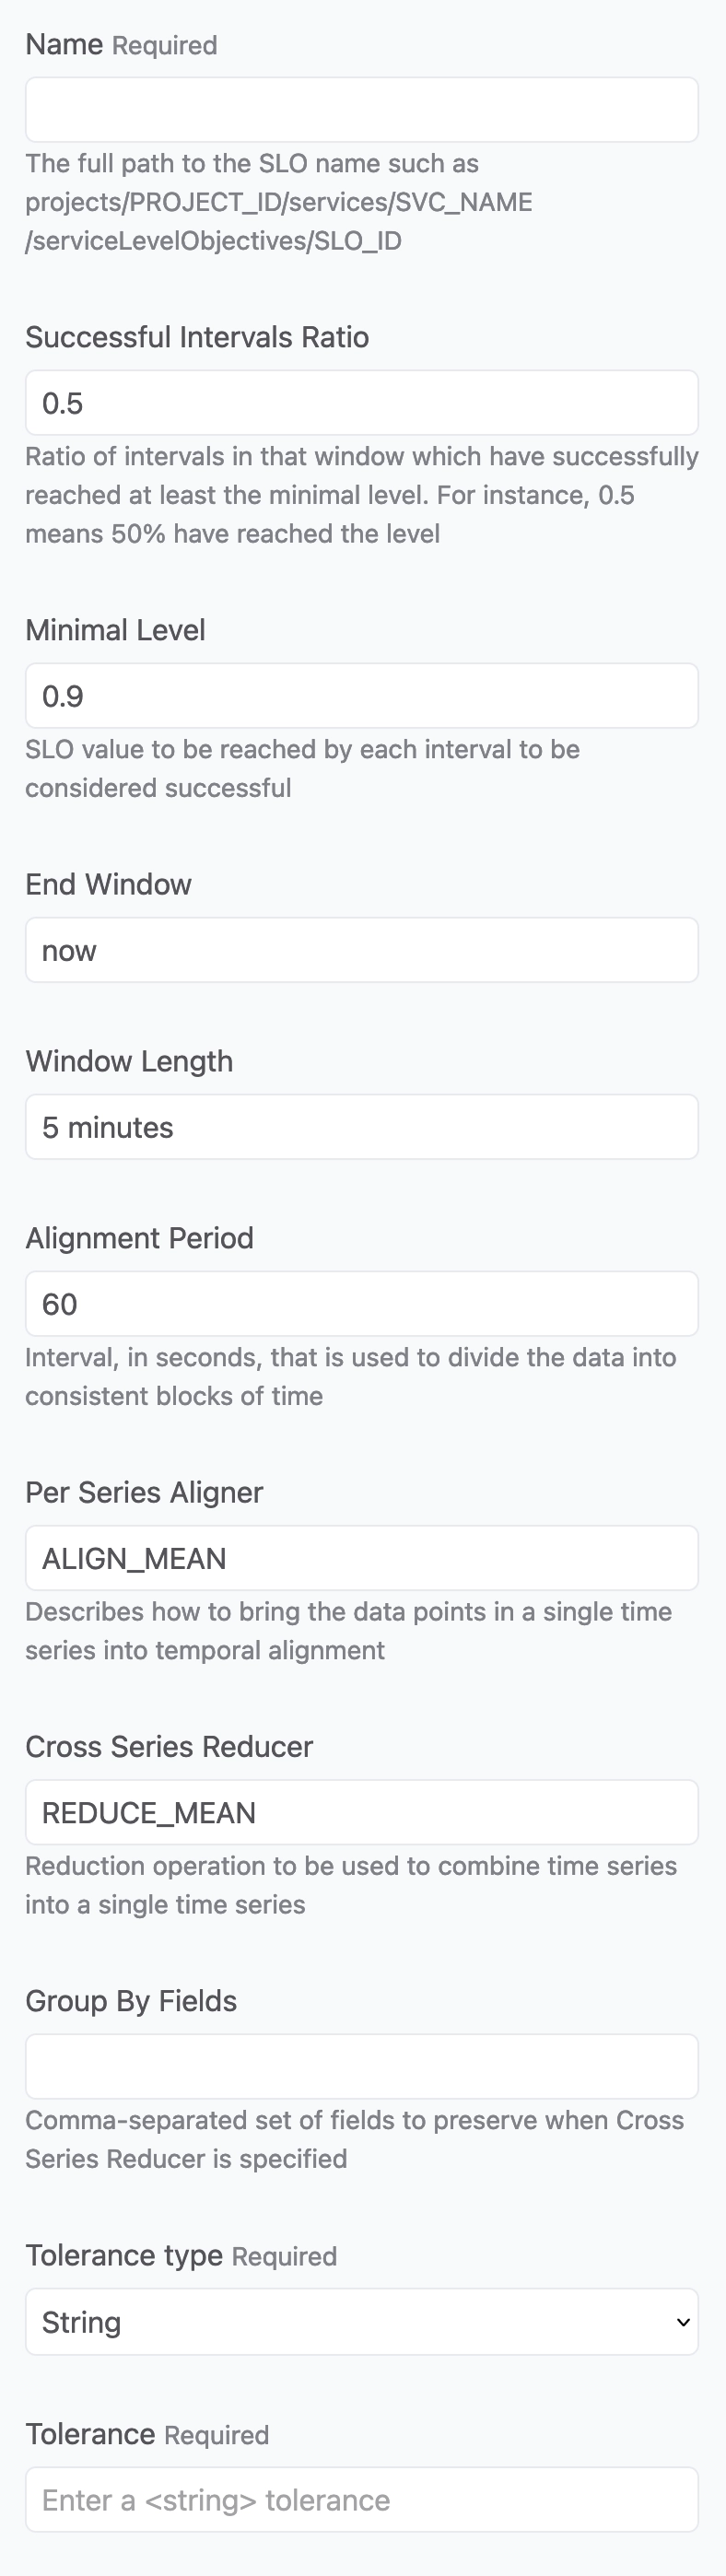Screen dimensions: 726x2576
Task: Focus the Successful Intervals Ratio field
Action: [362, 403]
